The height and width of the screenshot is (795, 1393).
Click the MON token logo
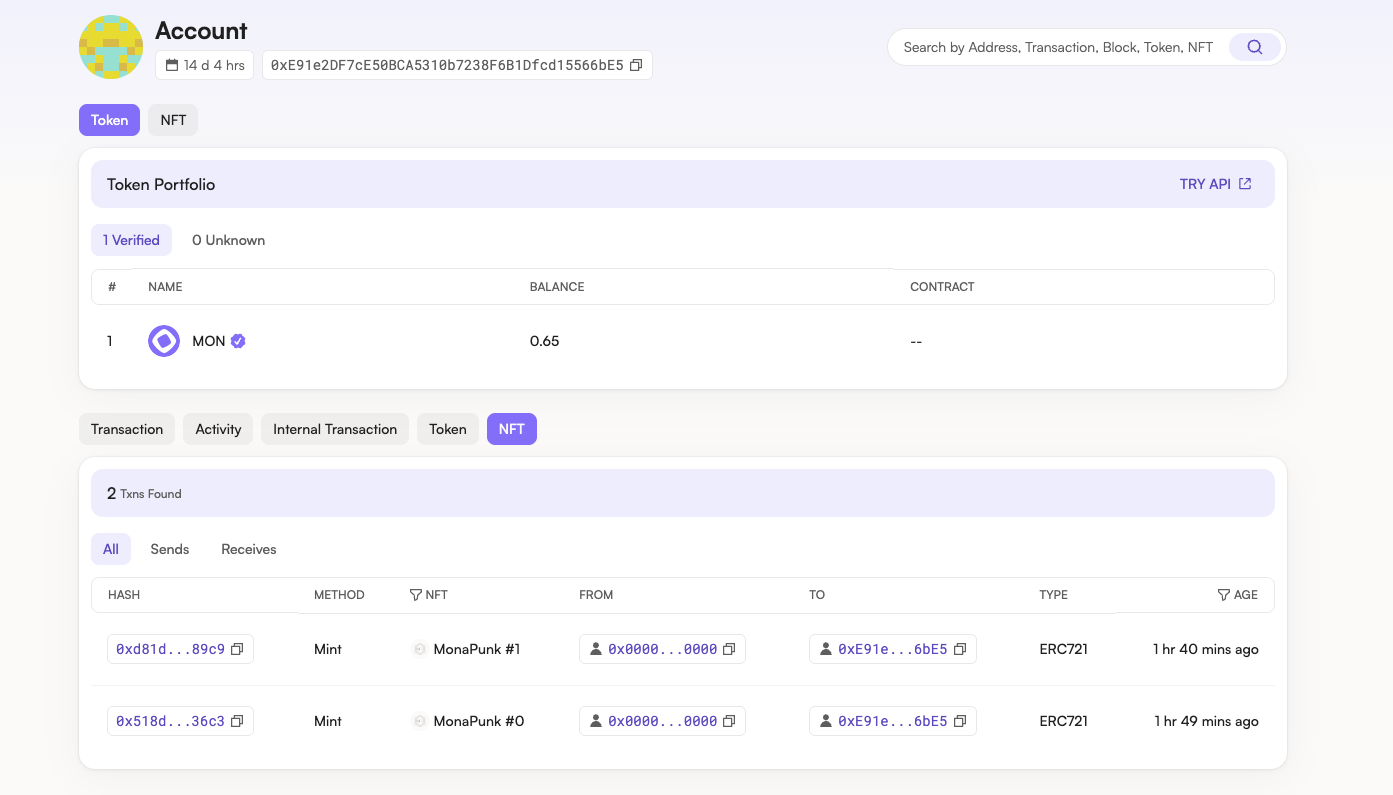point(164,341)
